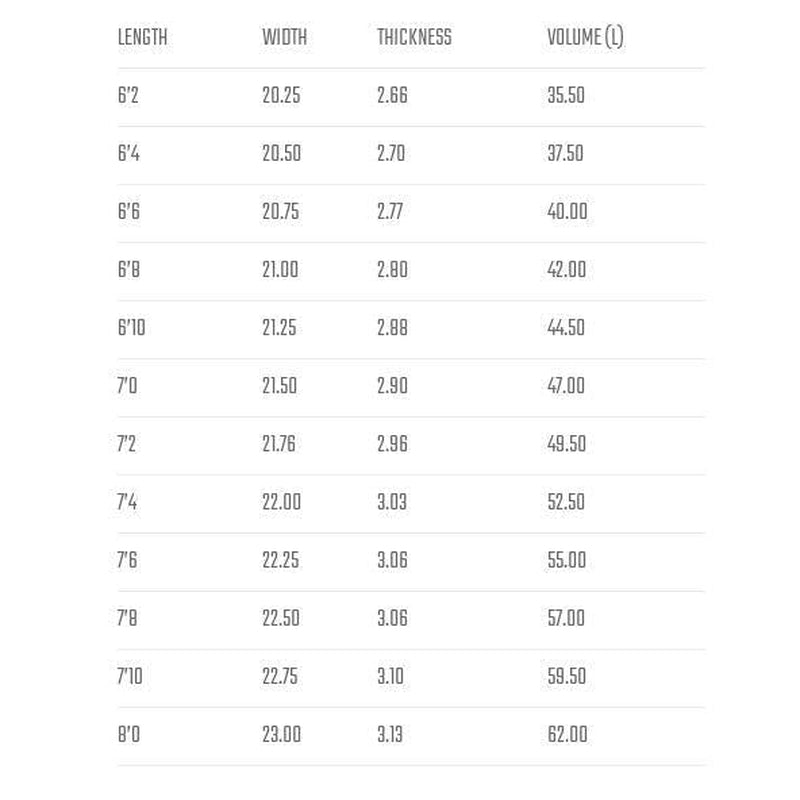
Task: Select the 7'6 length cell
Action: tap(127, 561)
